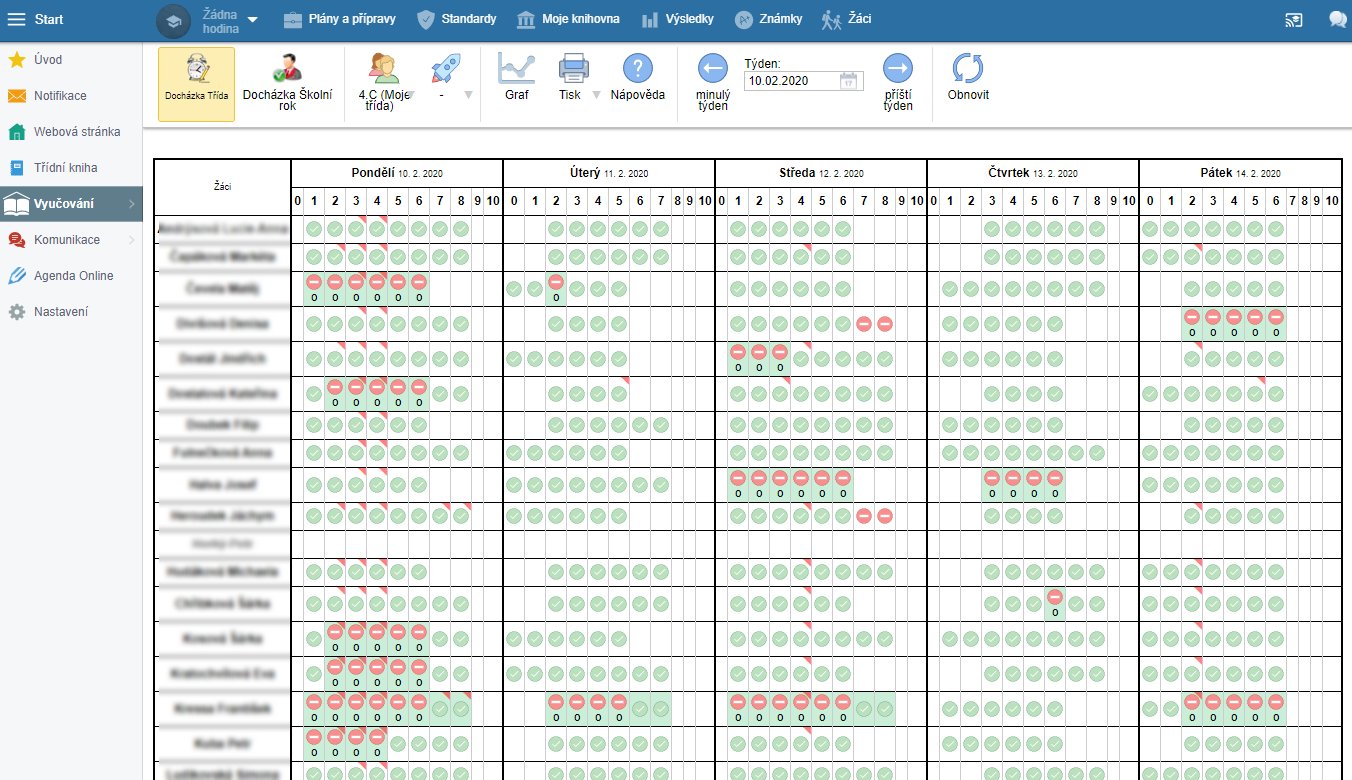This screenshot has height=780, width=1352.
Task: Go to next week with right arrow
Action: [x=898, y=69]
